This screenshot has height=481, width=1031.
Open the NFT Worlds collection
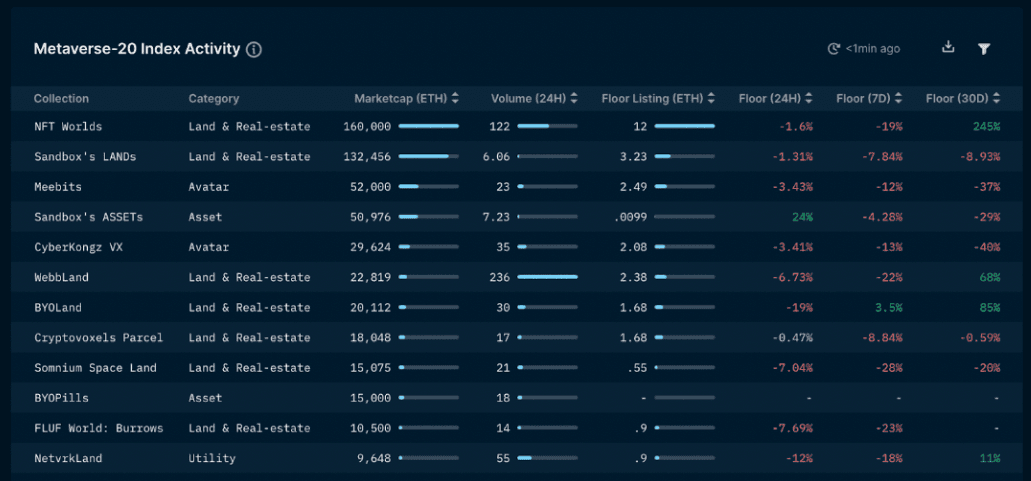coord(68,126)
